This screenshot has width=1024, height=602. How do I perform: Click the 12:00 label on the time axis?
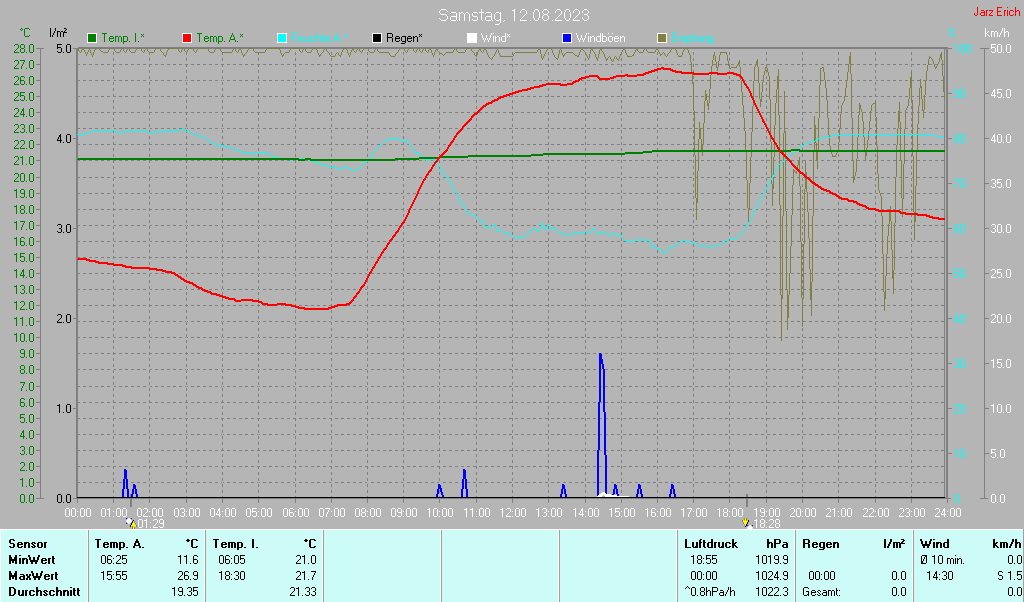tap(513, 513)
